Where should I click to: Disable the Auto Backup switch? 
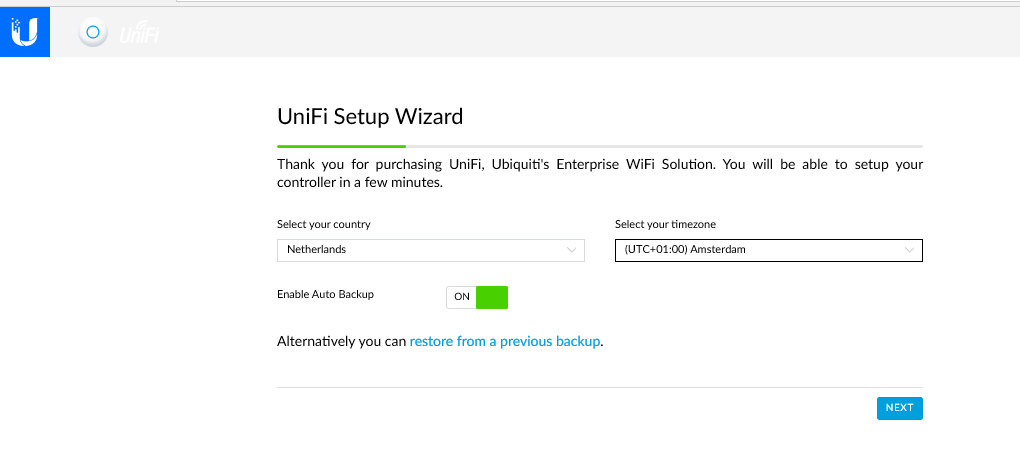click(x=477, y=297)
